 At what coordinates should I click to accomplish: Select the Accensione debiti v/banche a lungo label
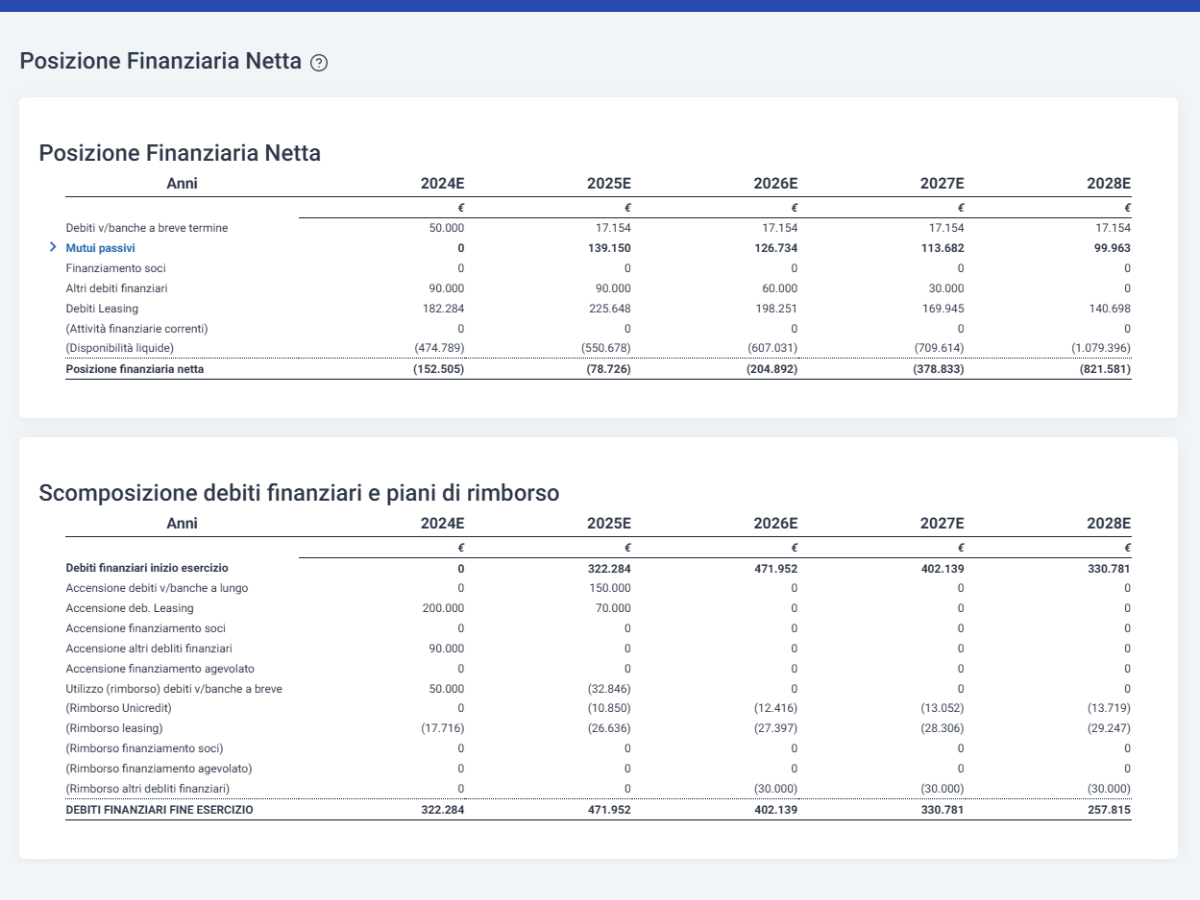(156, 588)
